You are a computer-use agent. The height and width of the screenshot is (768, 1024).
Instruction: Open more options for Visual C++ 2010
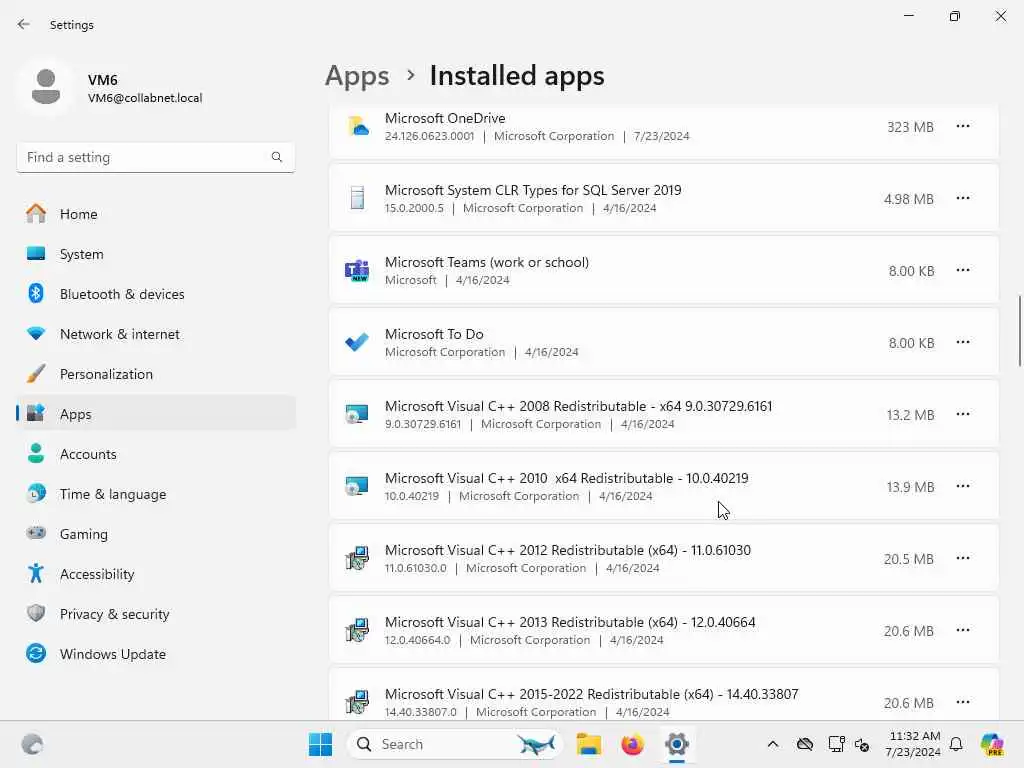pyautogui.click(x=963, y=486)
